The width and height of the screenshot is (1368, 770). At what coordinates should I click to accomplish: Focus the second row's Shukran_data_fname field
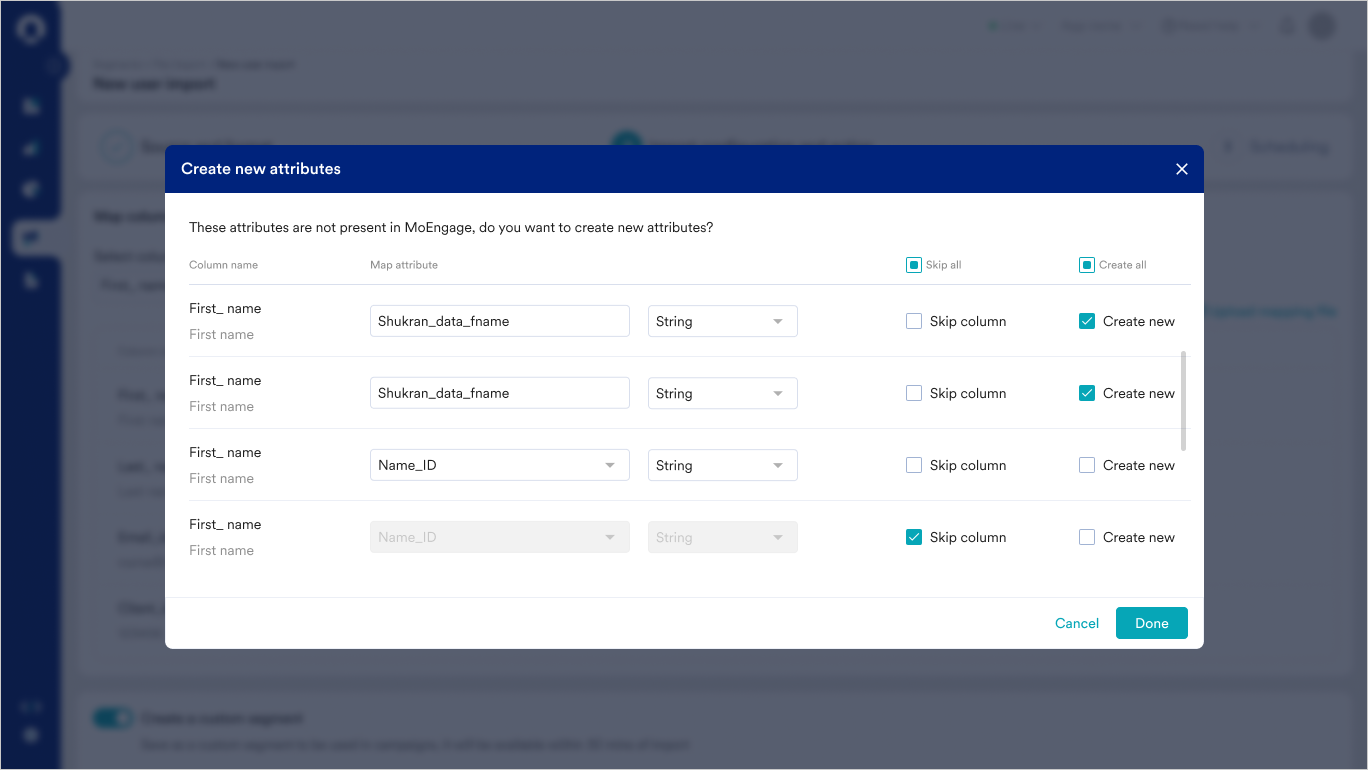(x=499, y=393)
